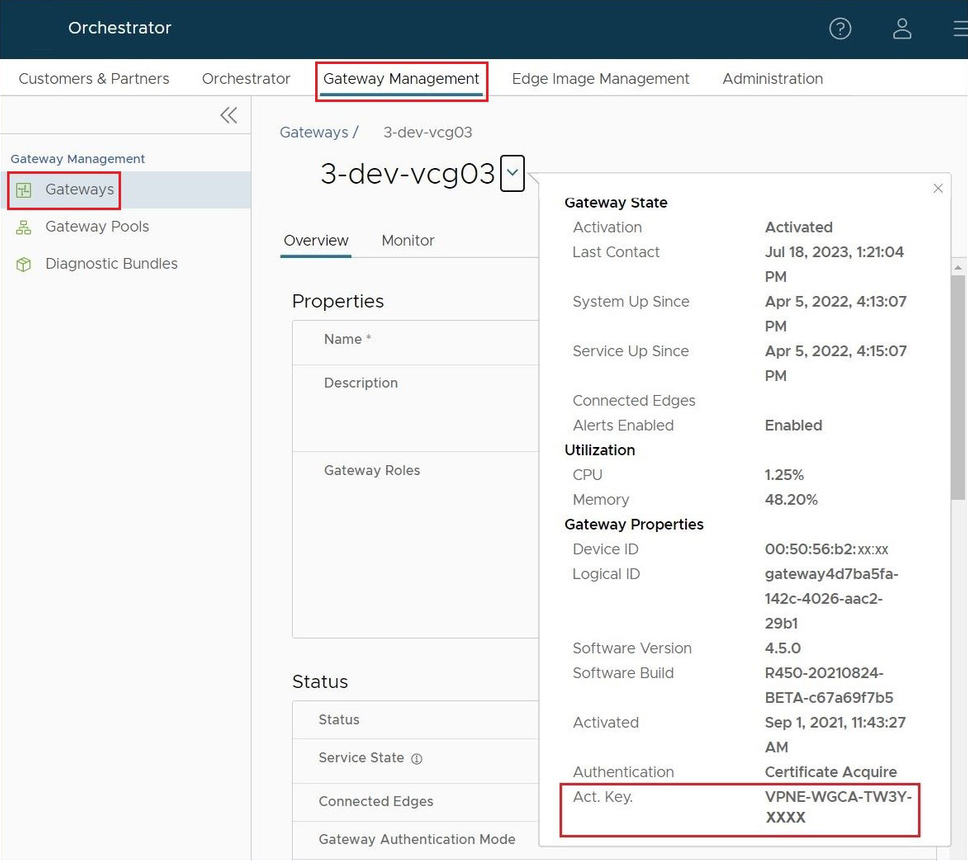
Task: Click the Gateways sidebar icon
Action: (x=24, y=190)
